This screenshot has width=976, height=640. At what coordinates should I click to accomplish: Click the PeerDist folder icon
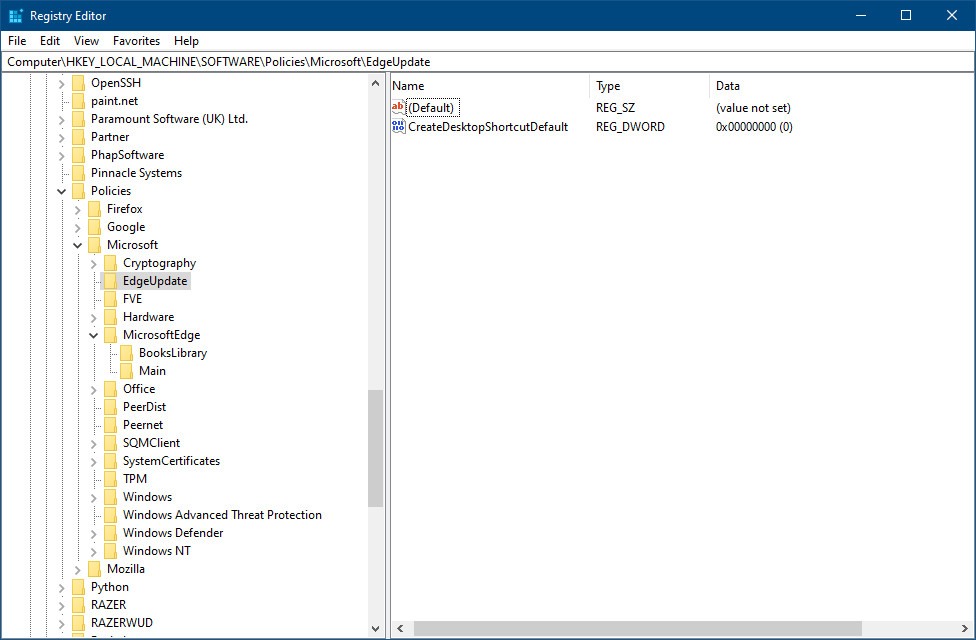pos(111,408)
